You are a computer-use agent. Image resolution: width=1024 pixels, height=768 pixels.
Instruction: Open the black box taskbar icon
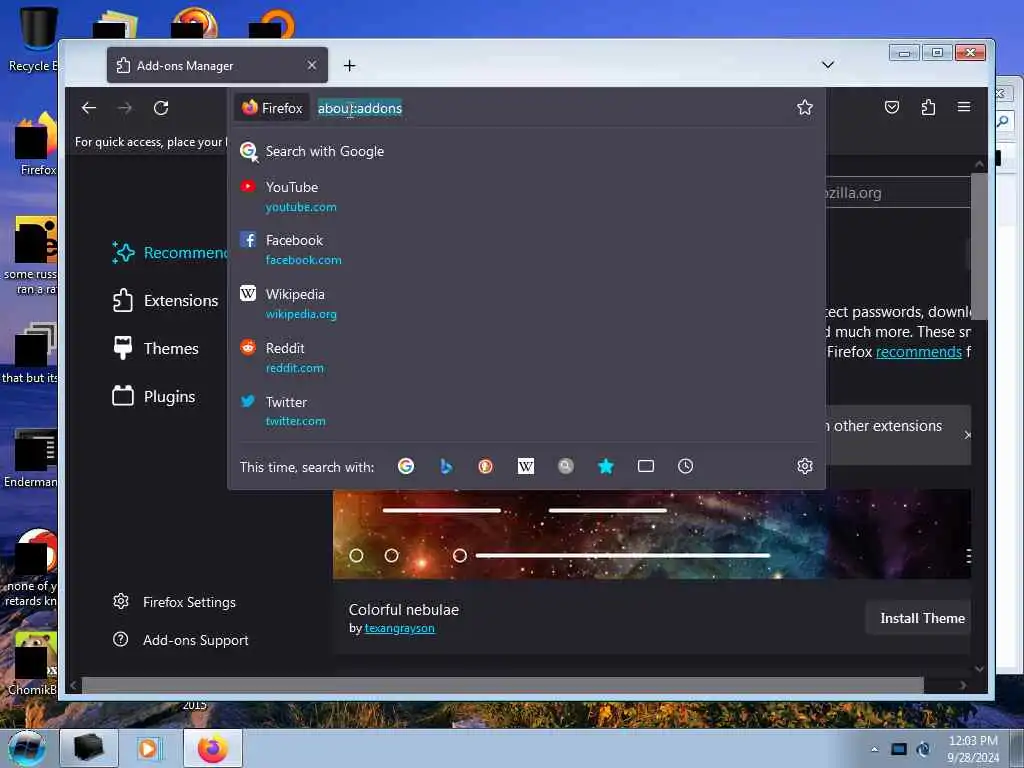(89, 748)
